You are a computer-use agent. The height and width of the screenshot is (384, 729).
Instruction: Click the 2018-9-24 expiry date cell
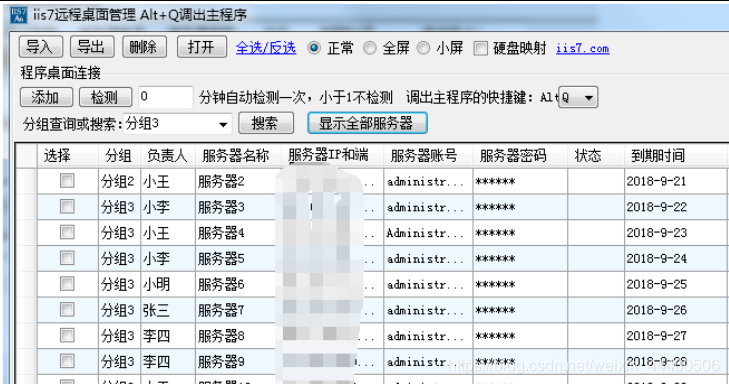(x=675, y=259)
